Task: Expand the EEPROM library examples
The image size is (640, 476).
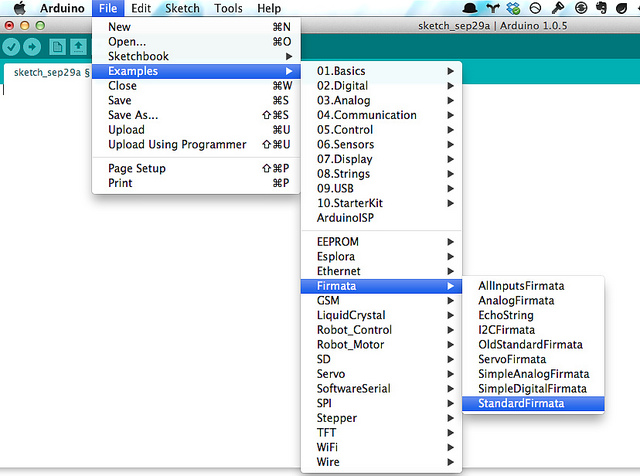Action: click(381, 242)
